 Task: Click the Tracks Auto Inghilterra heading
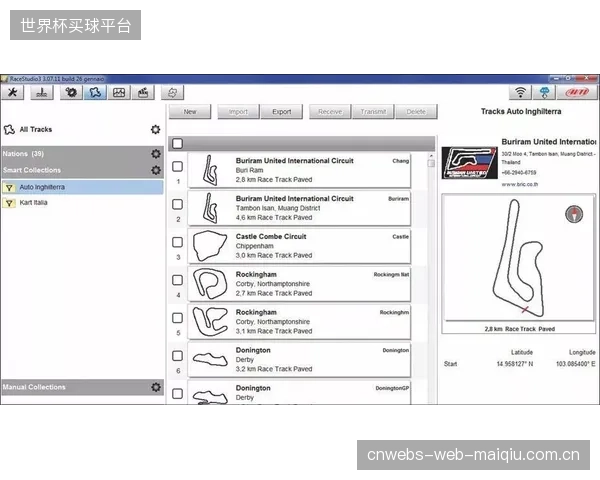(x=521, y=111)
